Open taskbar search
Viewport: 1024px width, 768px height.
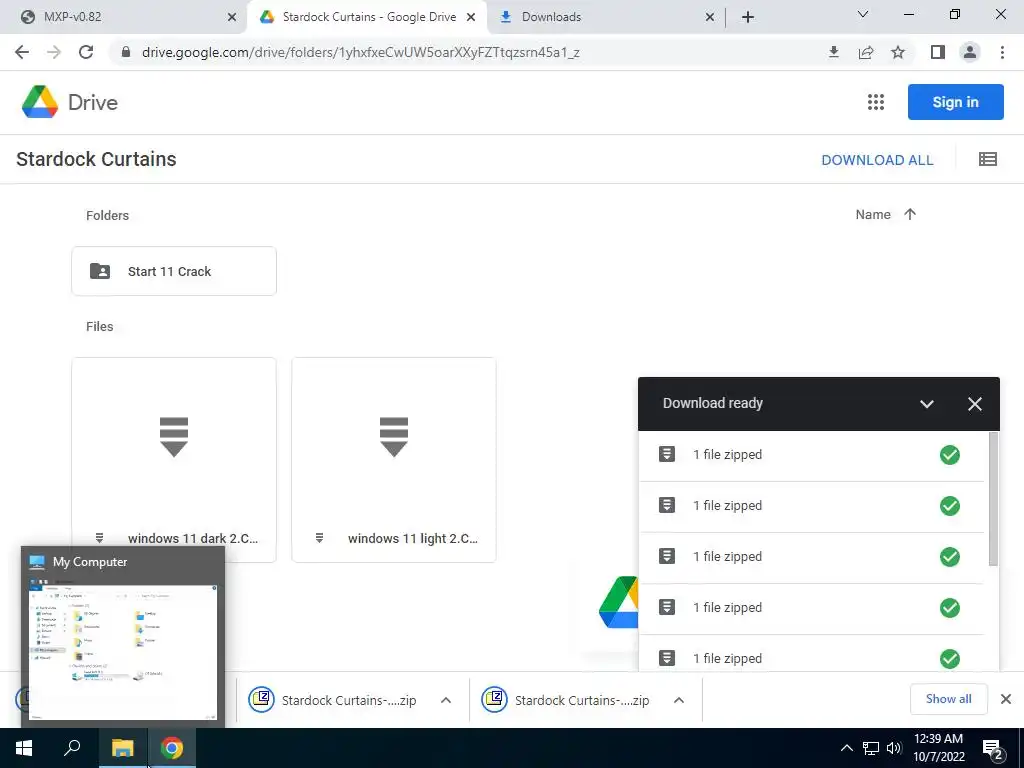pyautogui.click(x=72, y=748)
